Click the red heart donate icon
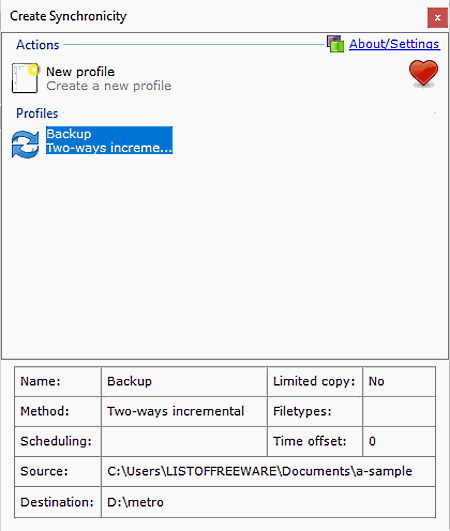This screenshot has height=531, width=450. point(423,73)
